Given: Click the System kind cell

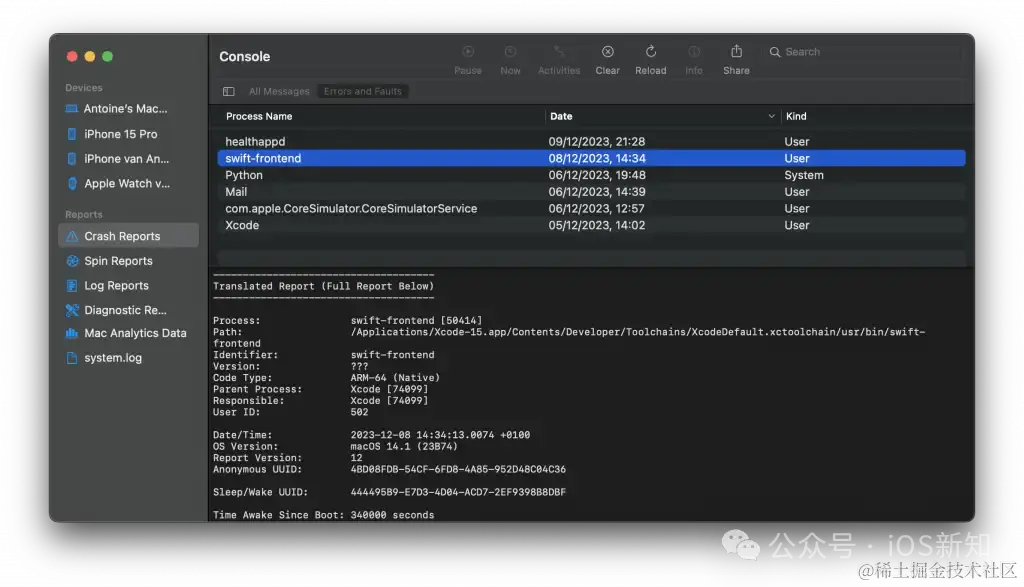Looking at the screenshot, I should click(x=804, y=175).
